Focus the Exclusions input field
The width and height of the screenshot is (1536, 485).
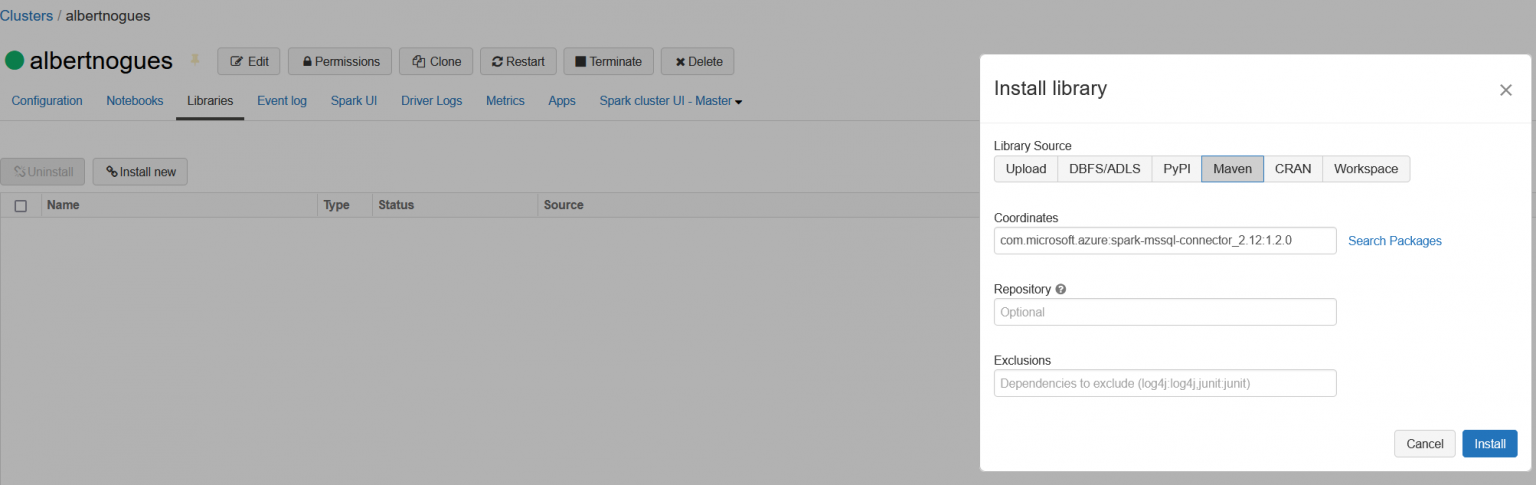coord(1164,384)
